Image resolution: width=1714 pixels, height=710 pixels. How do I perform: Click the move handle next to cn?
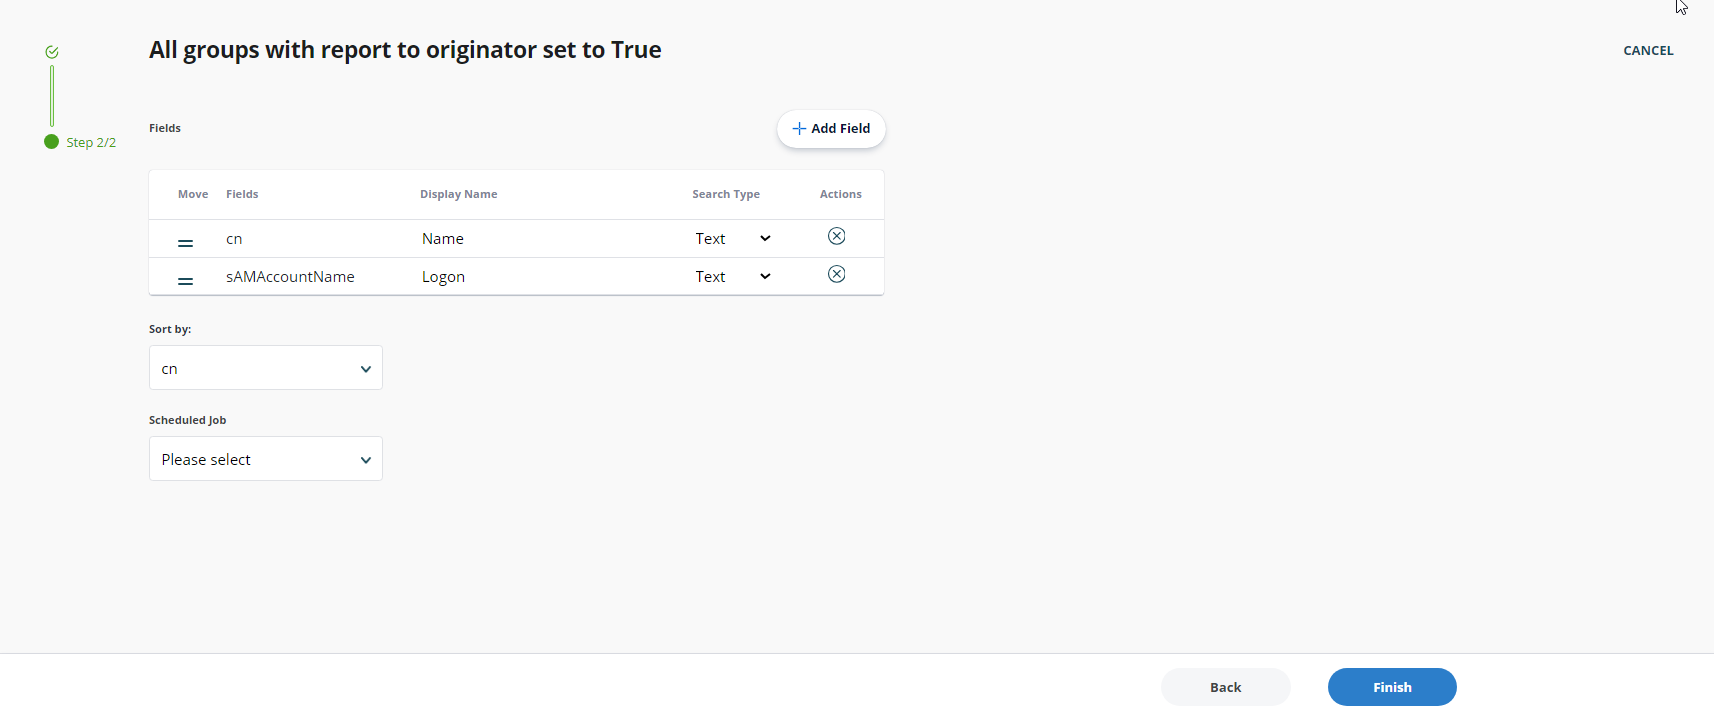(185, 242)
